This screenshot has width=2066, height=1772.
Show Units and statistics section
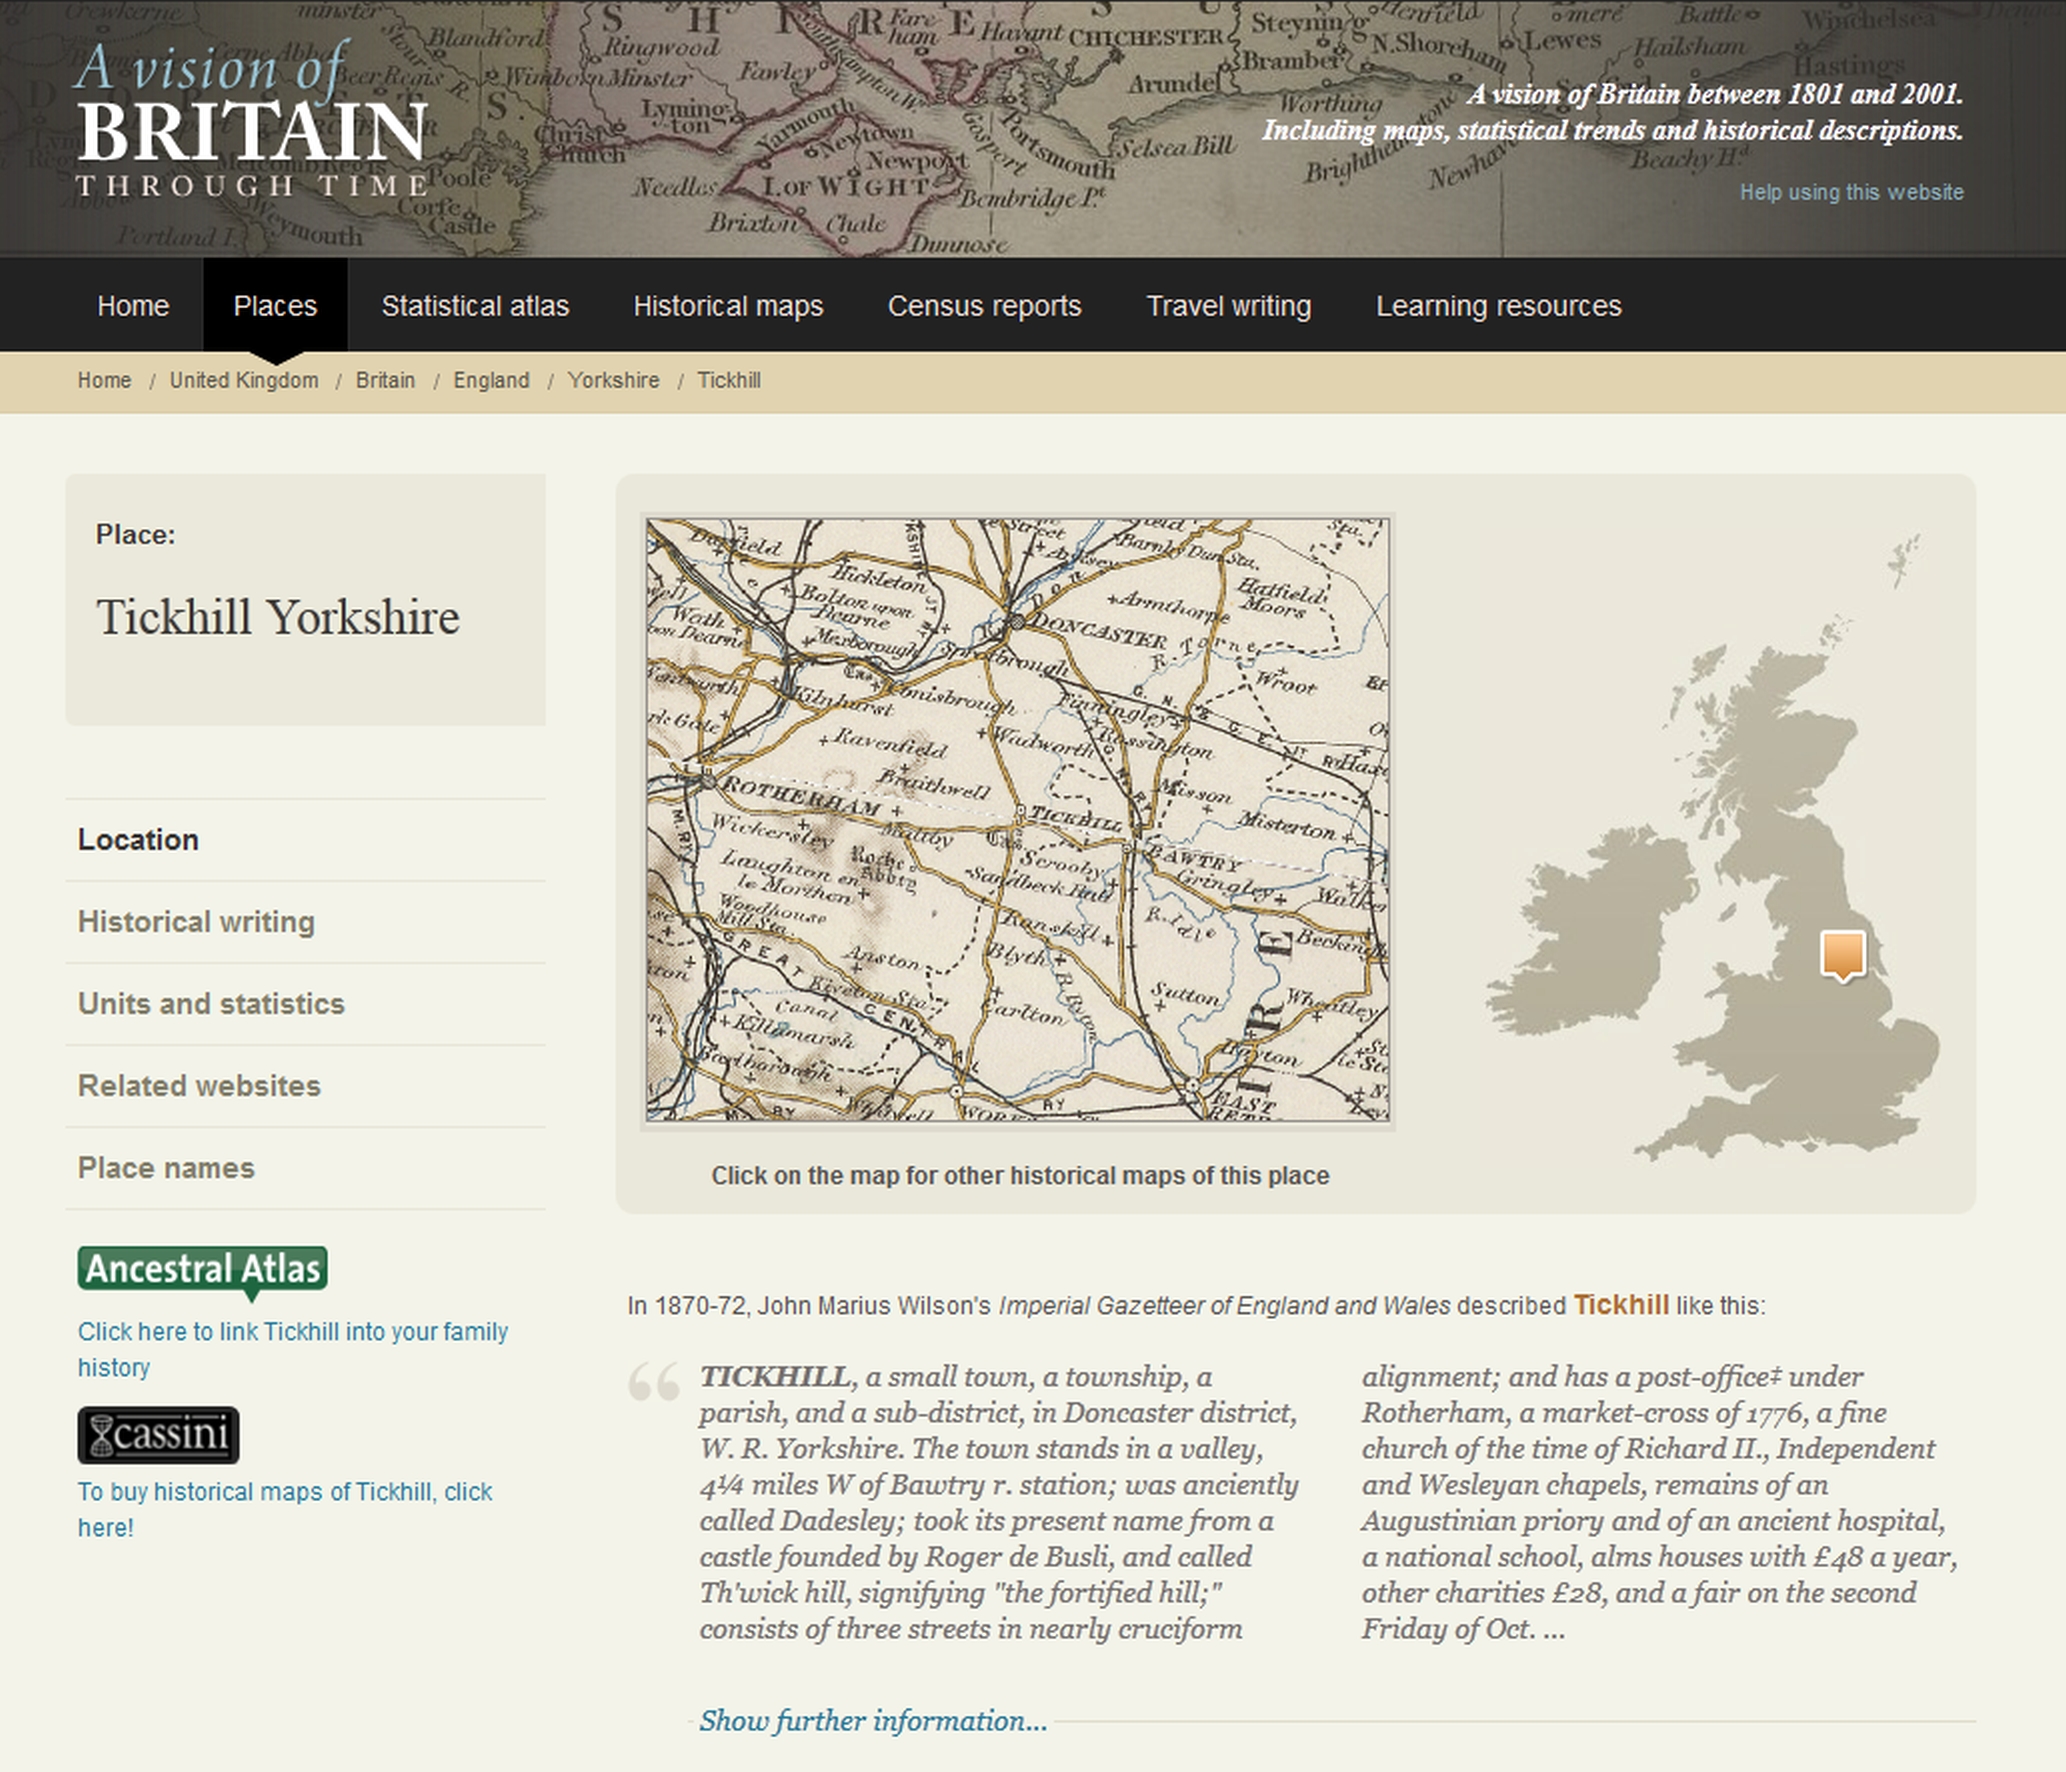click(x=305, y=1004)
